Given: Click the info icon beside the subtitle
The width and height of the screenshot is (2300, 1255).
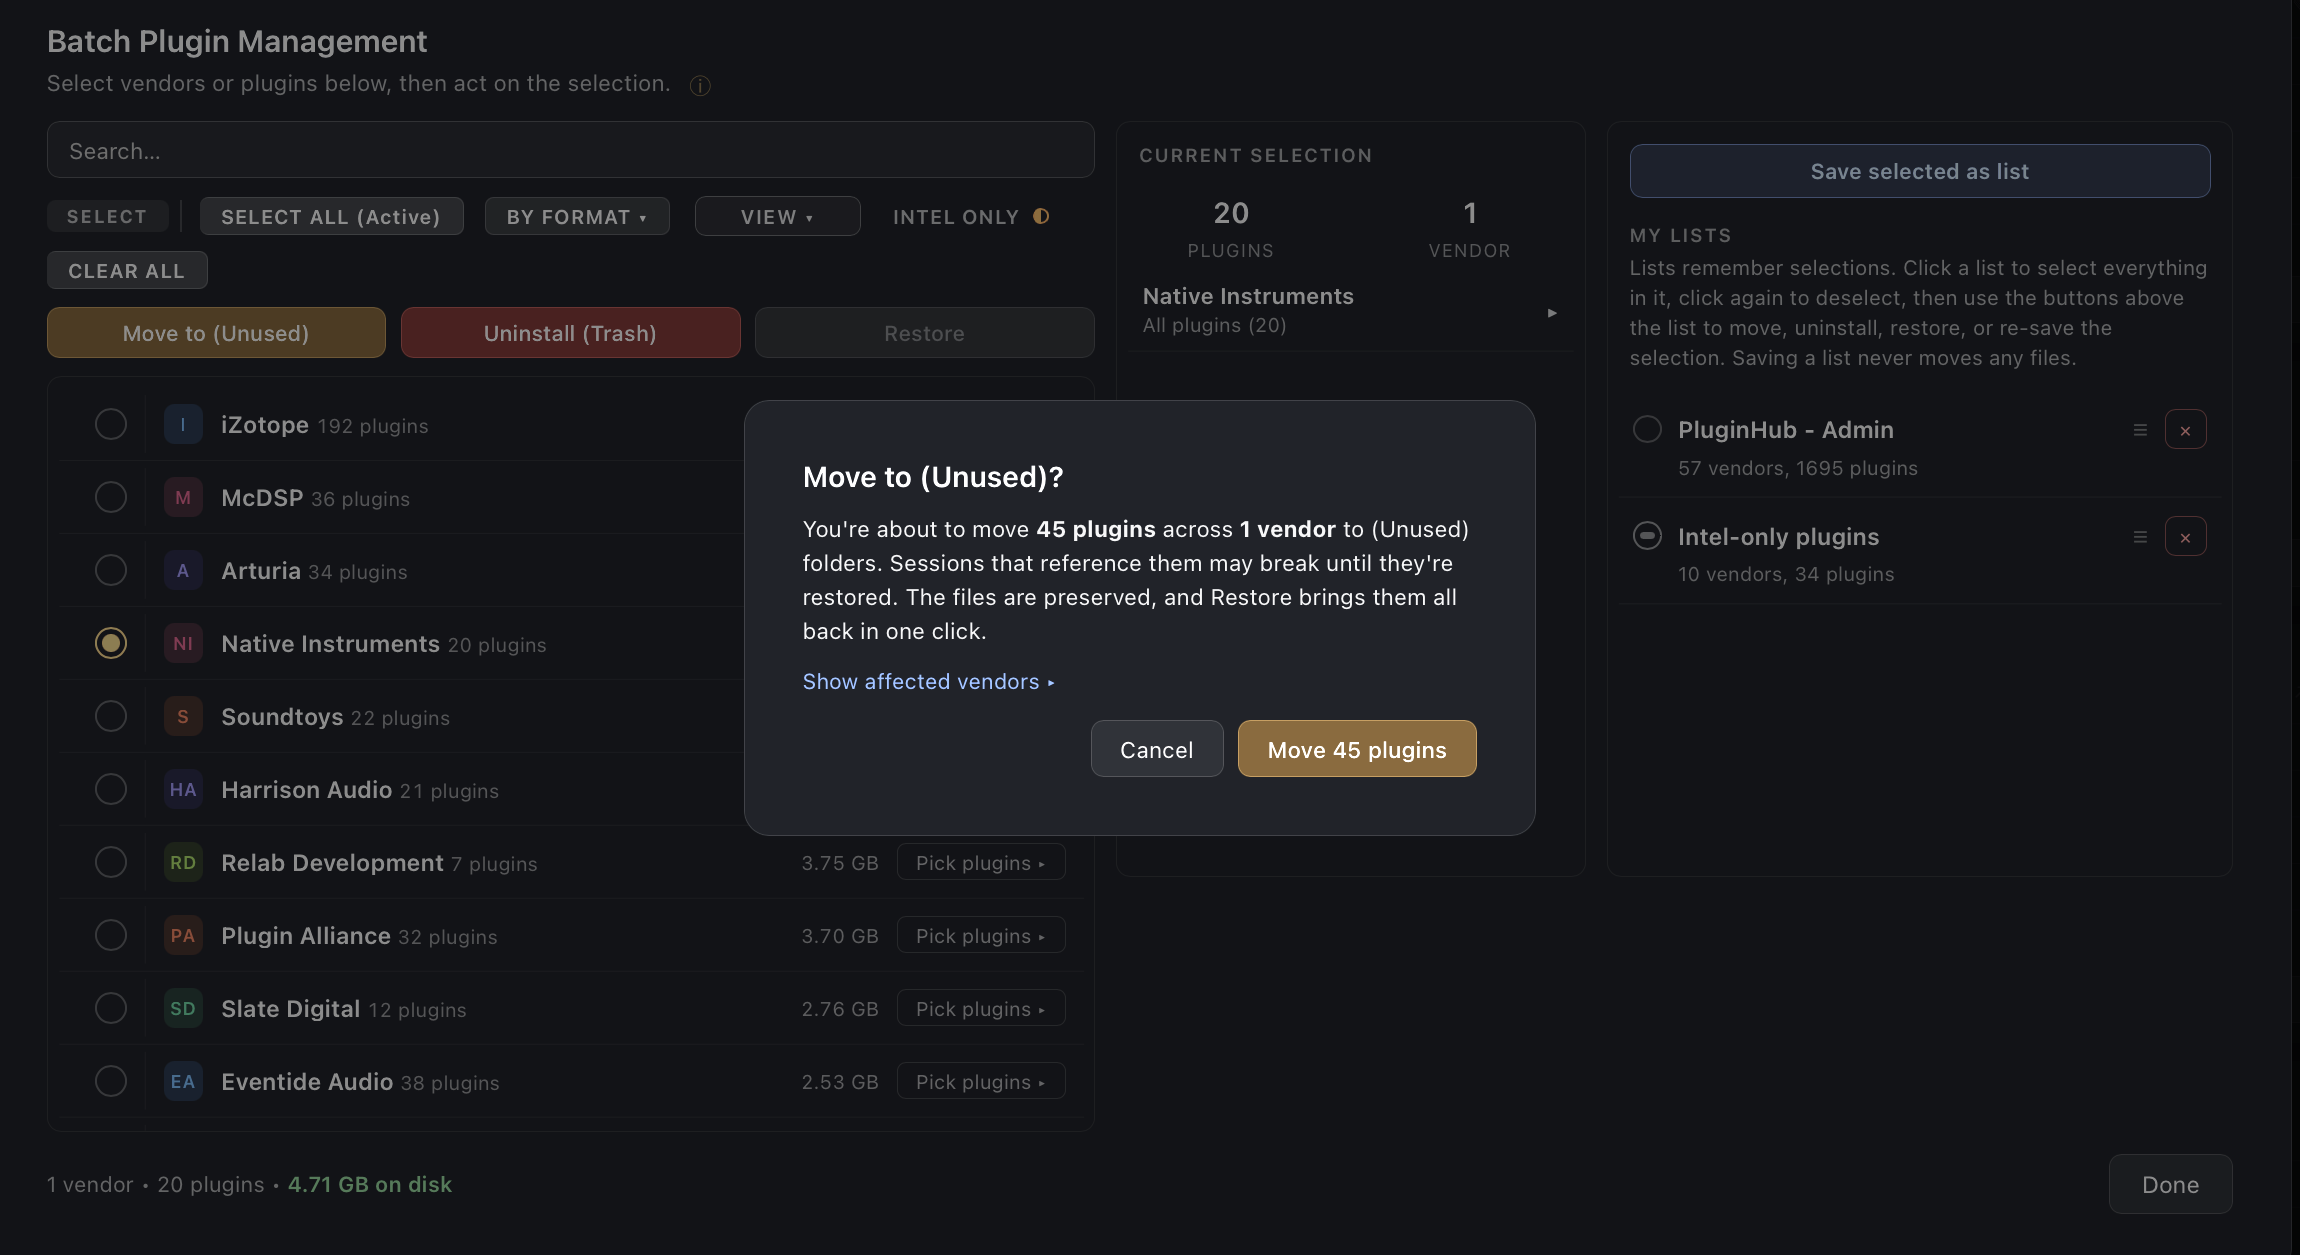Looking at the screenshot, I should coord(700,86).
